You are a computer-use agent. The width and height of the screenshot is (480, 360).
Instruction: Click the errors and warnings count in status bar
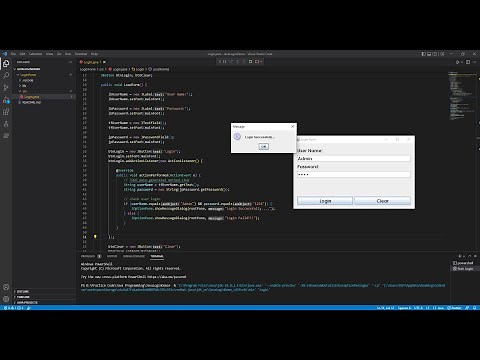(x=13, y=308)
